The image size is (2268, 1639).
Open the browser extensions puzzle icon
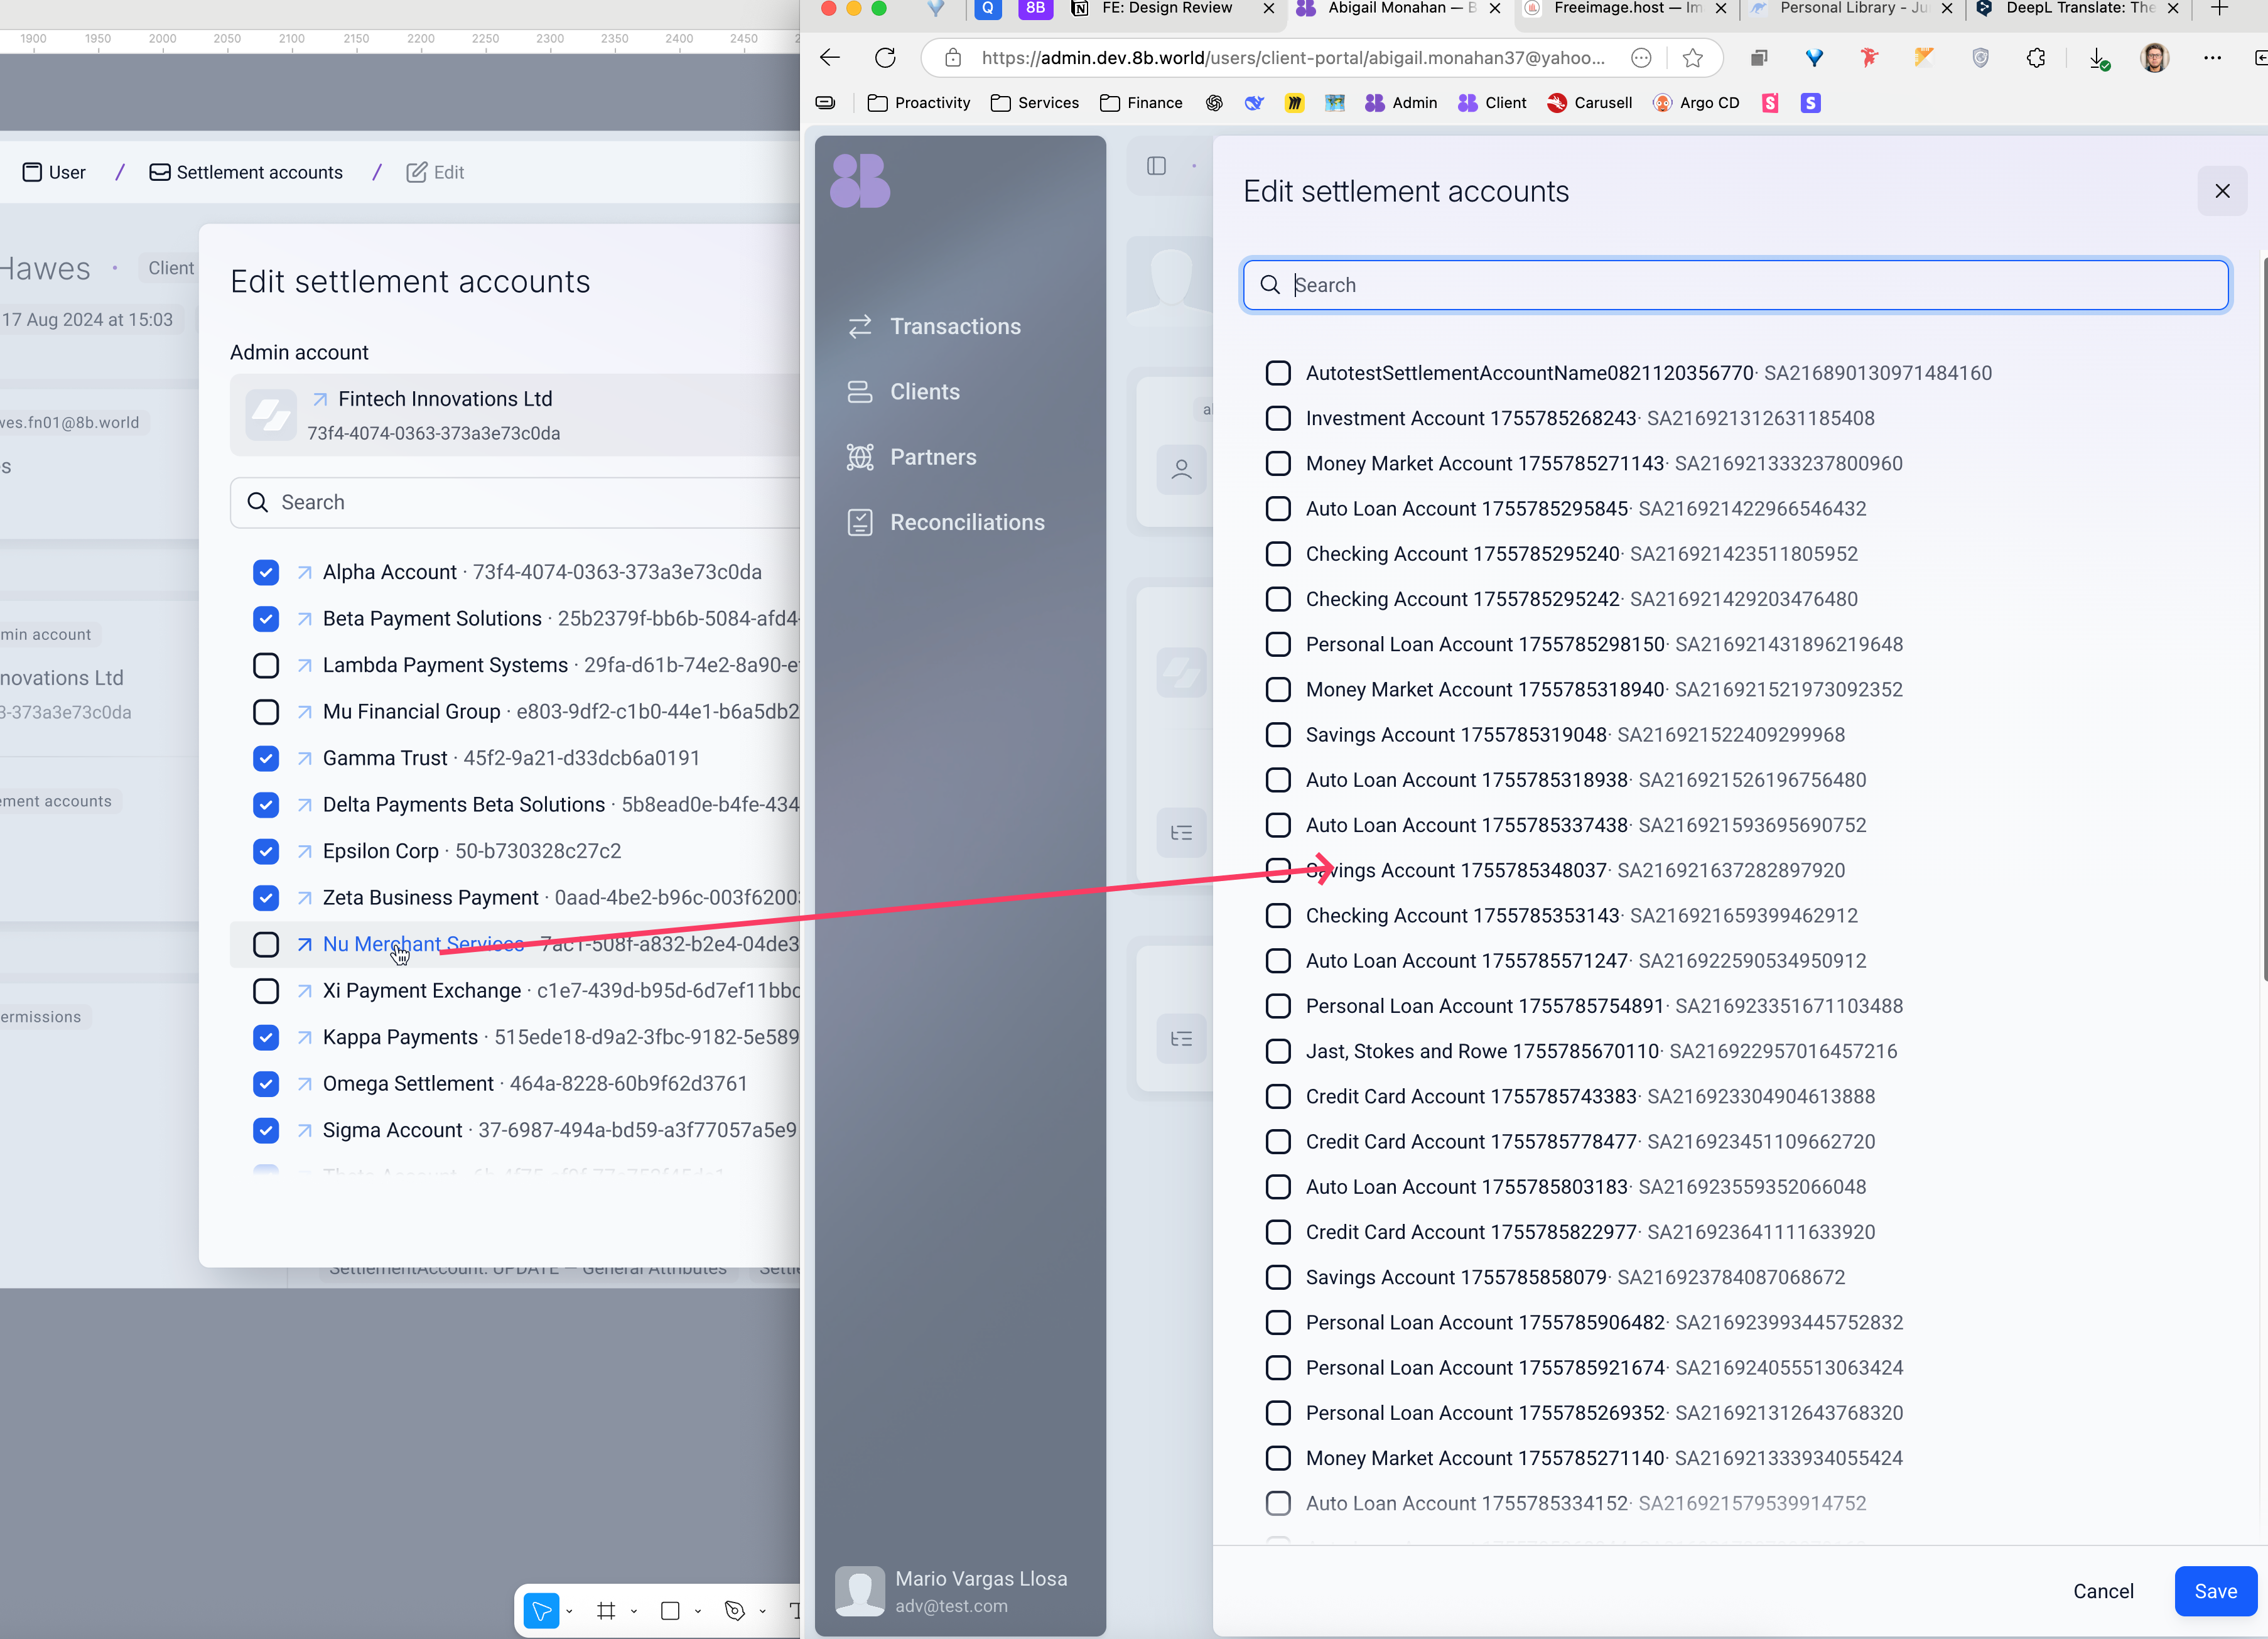coord(2035,58)
